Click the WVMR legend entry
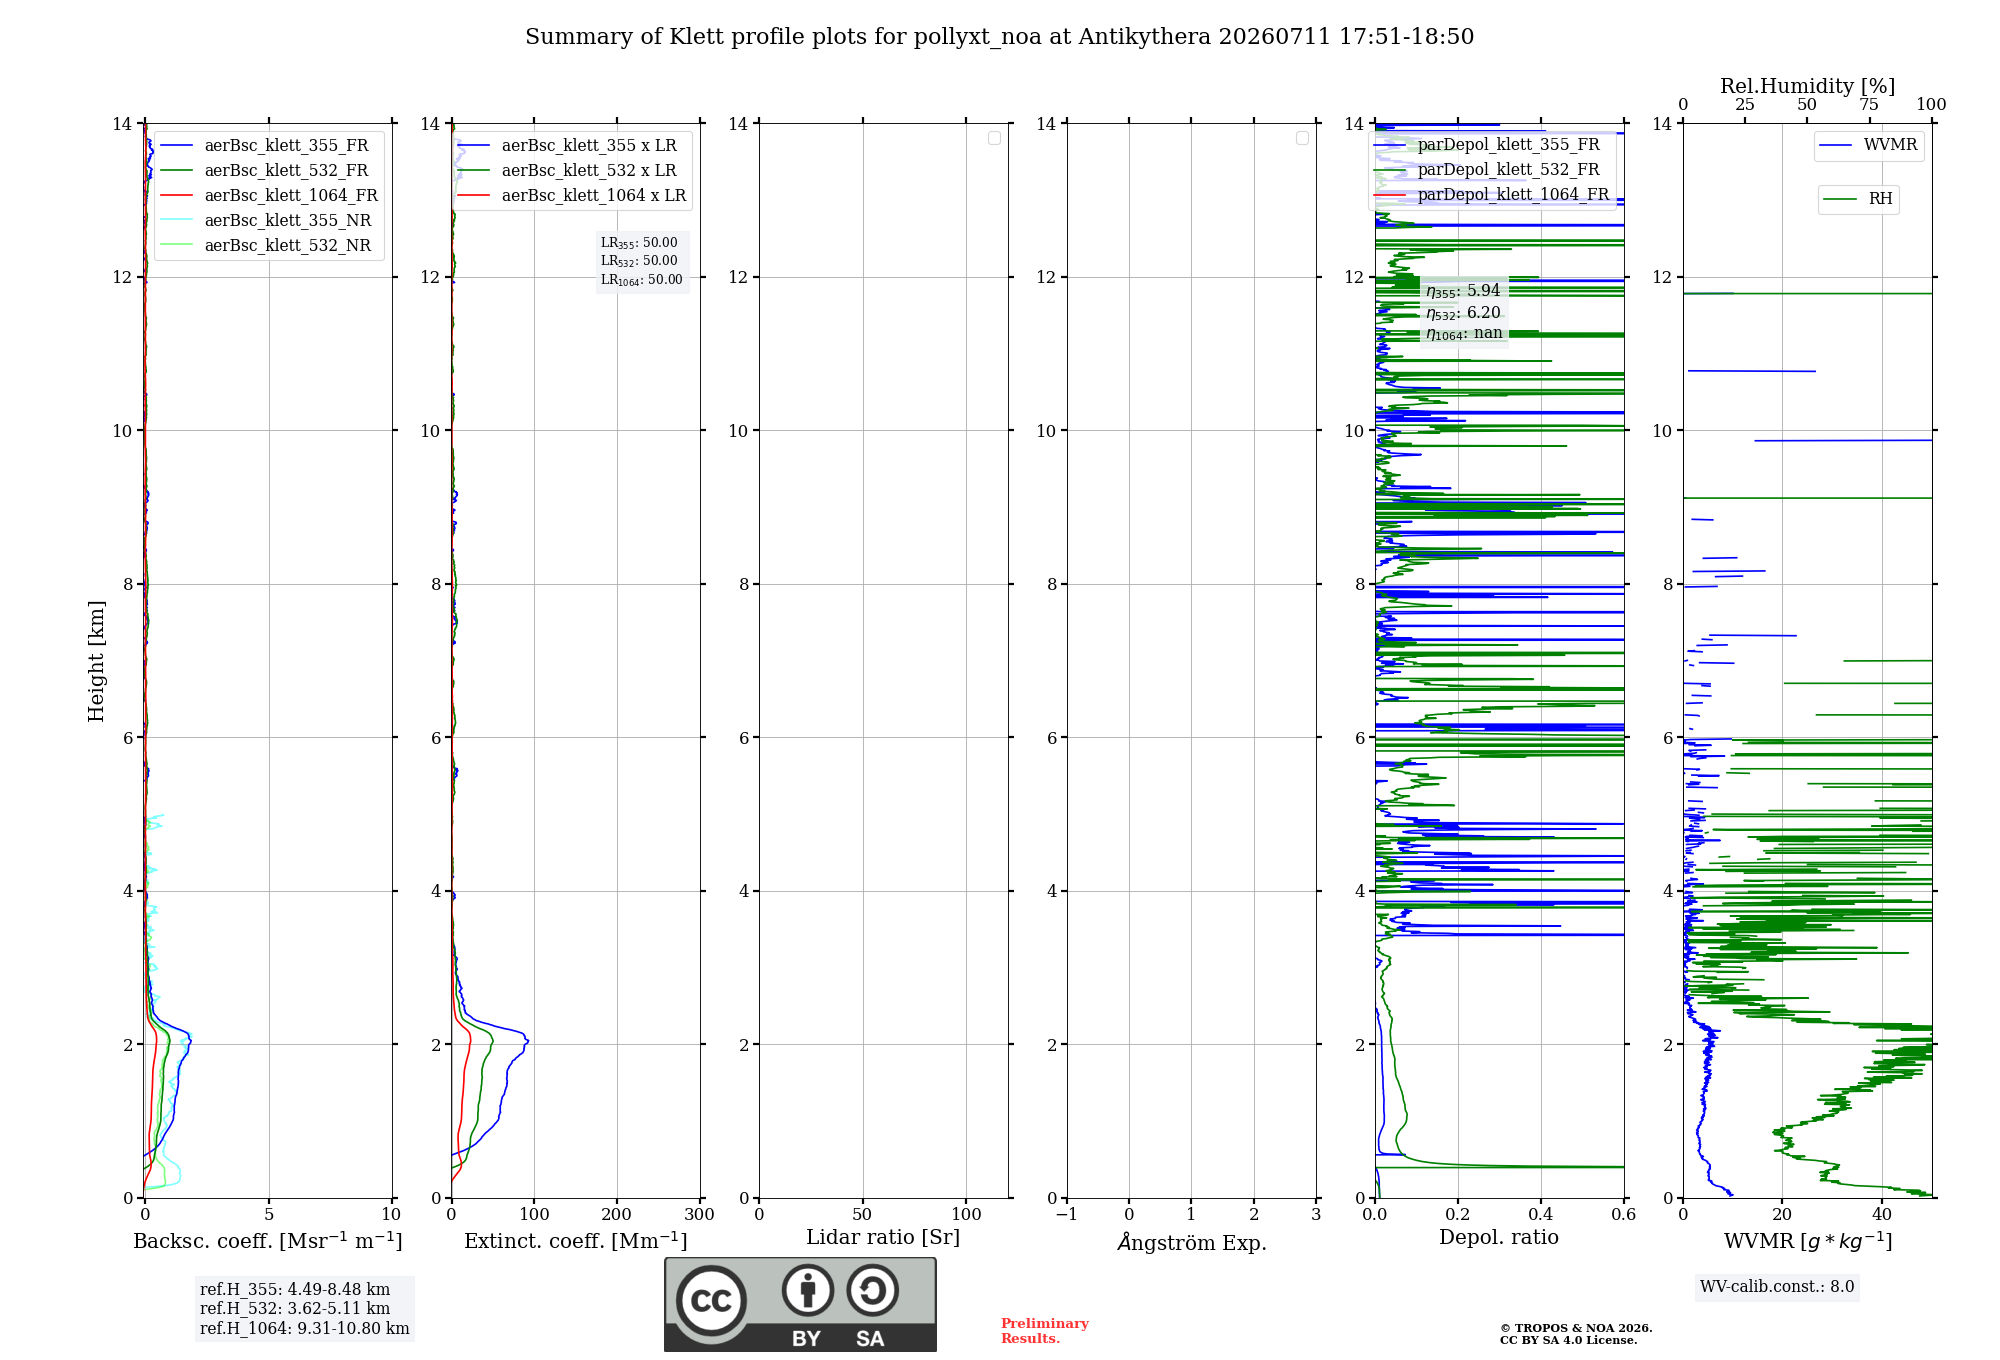The height and width of the screenshot is (1360, 2000). pyautogui.click(x=1869, y=146)
